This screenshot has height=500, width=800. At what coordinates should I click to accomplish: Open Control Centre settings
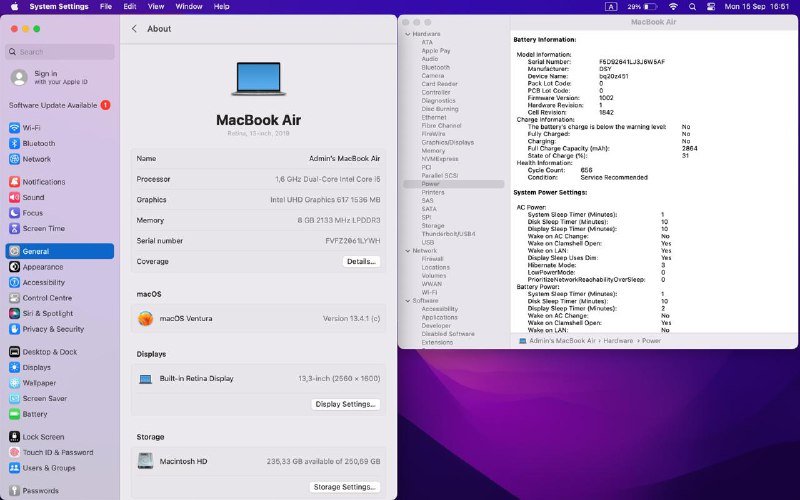click(x=40, y=298)
